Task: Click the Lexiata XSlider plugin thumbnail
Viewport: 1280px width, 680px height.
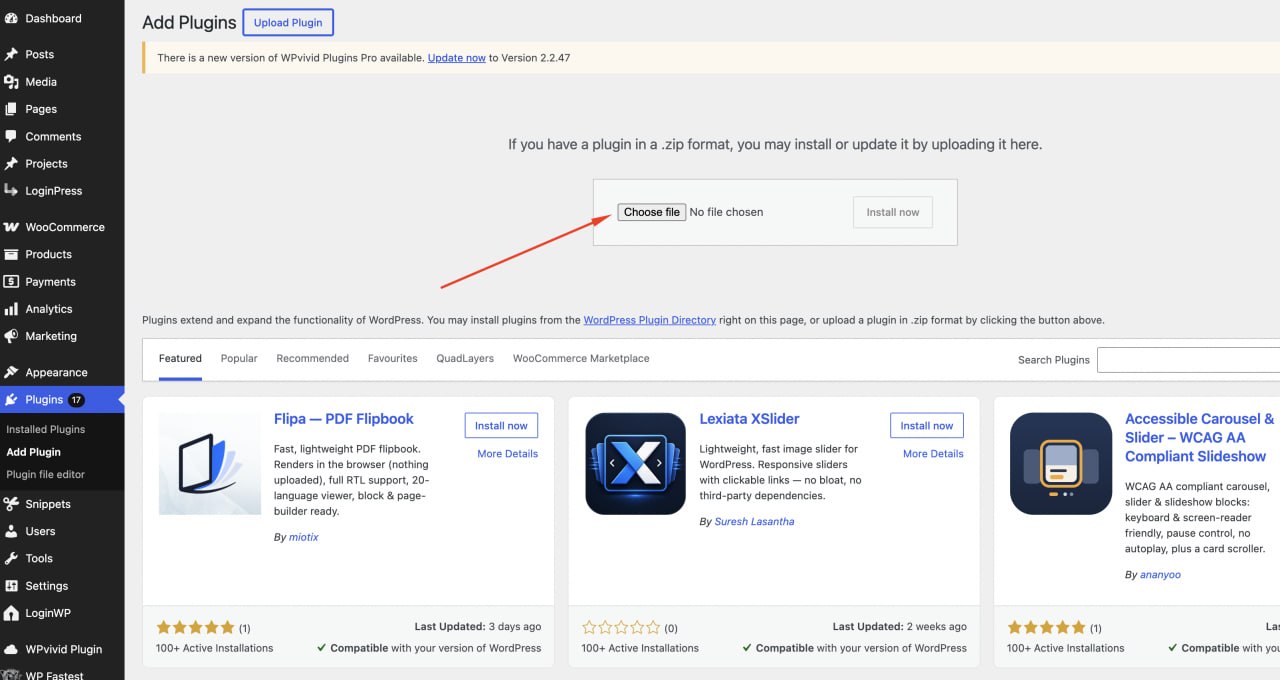Action: pyautogui.click(x=635, y=464)
